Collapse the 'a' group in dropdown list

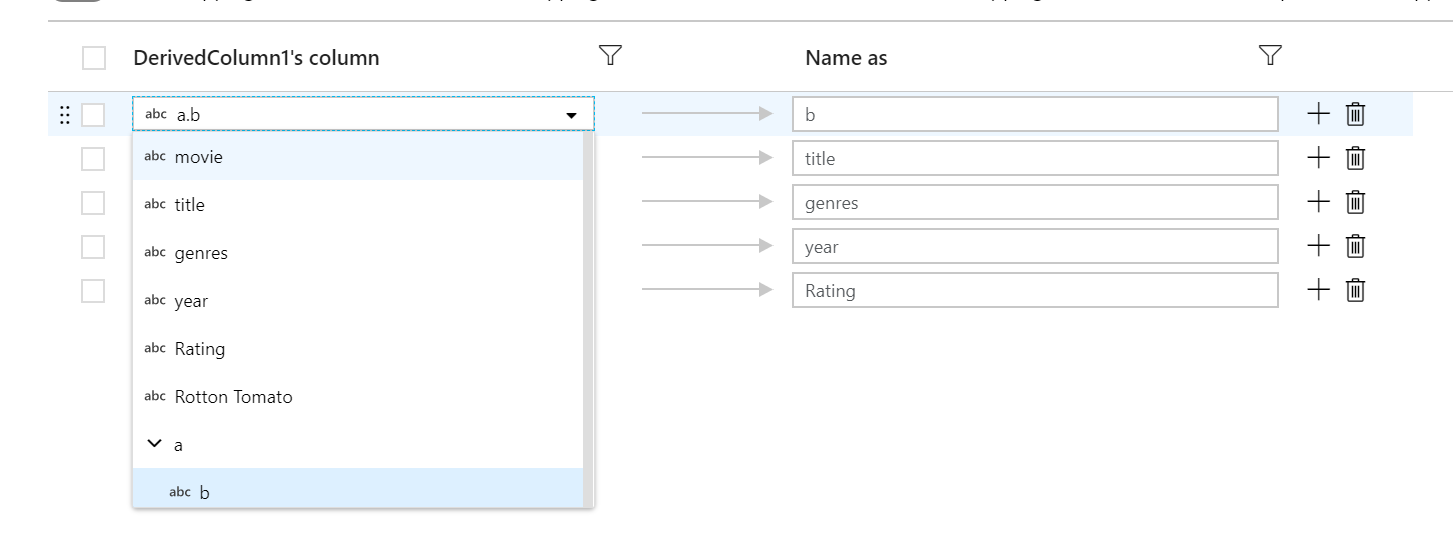[154, 444]
